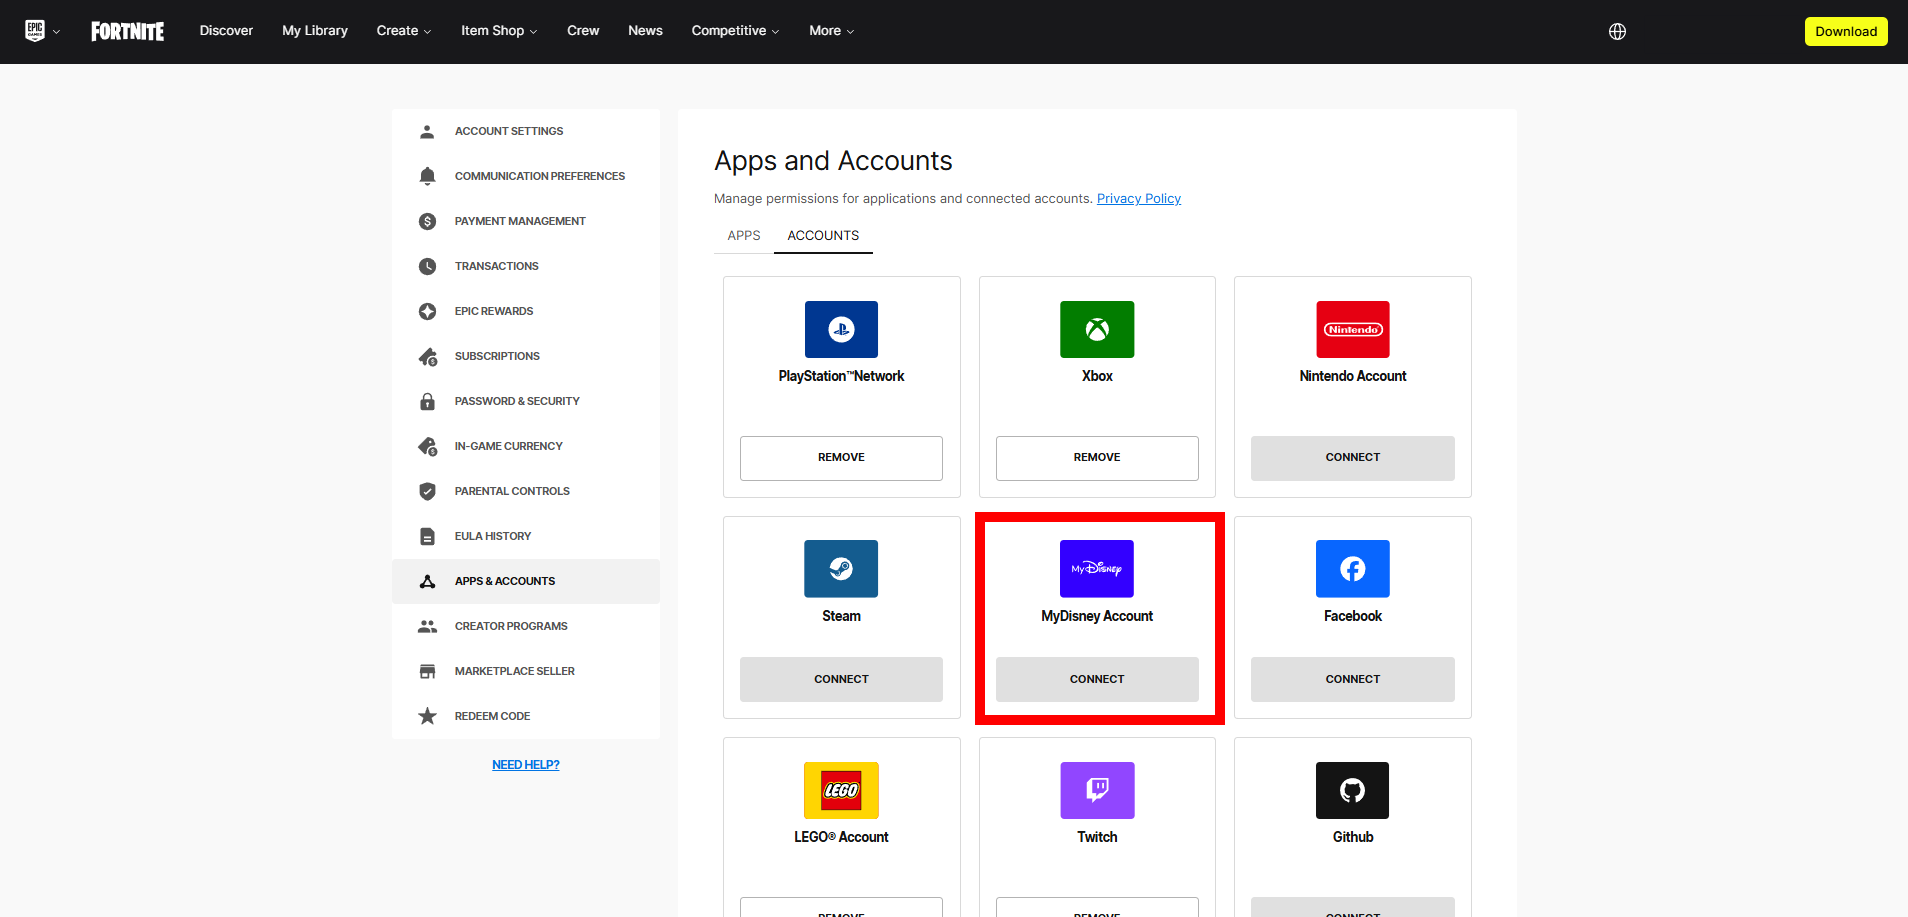Click the globe language selector icon
The width and height of the screenshot is (1908, 917).
1617,31
